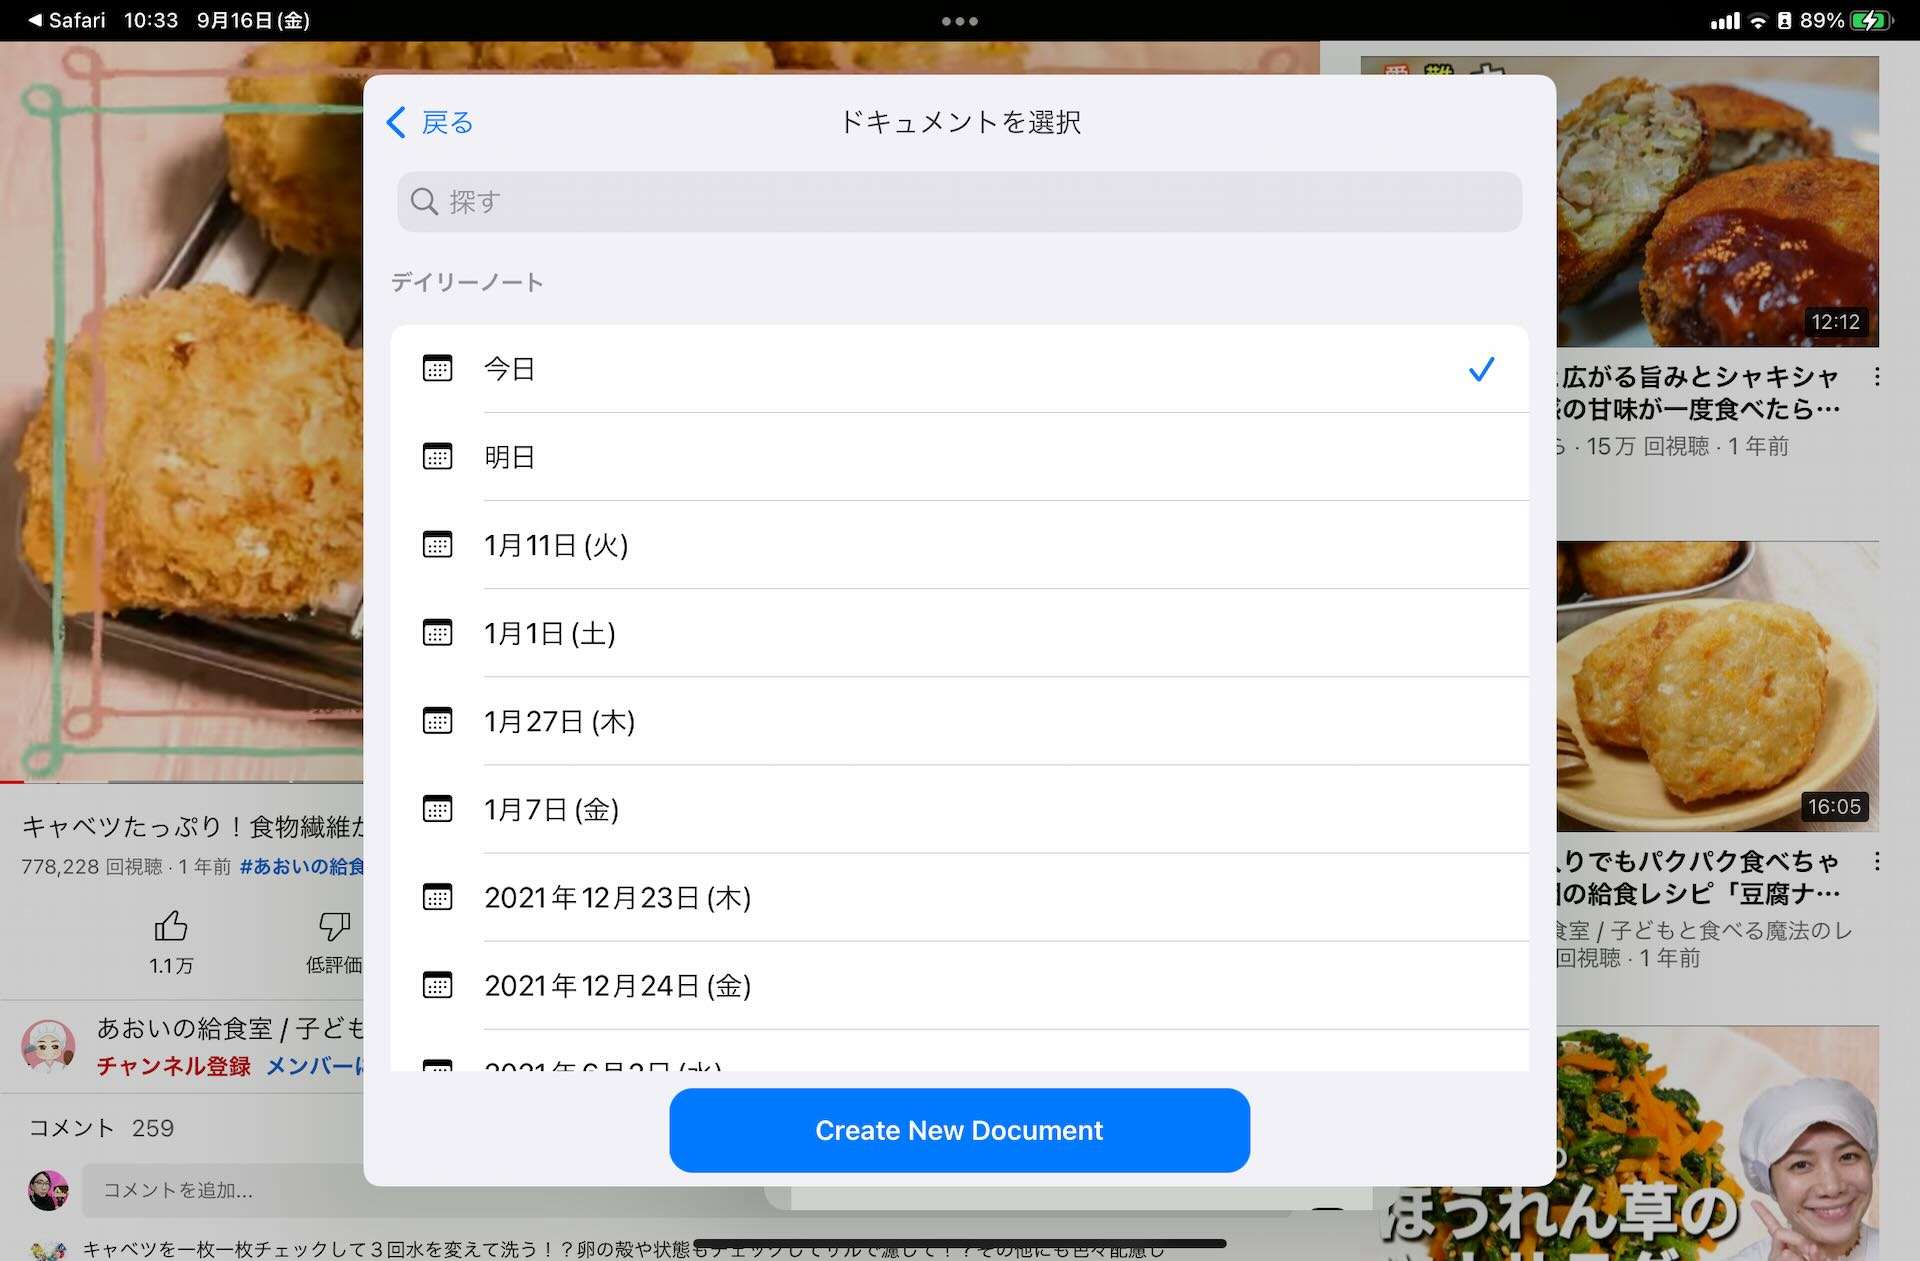Tap the Wi-Fi icon in status bar
Screen dimensions: 1920x1261
(1758, 21)
